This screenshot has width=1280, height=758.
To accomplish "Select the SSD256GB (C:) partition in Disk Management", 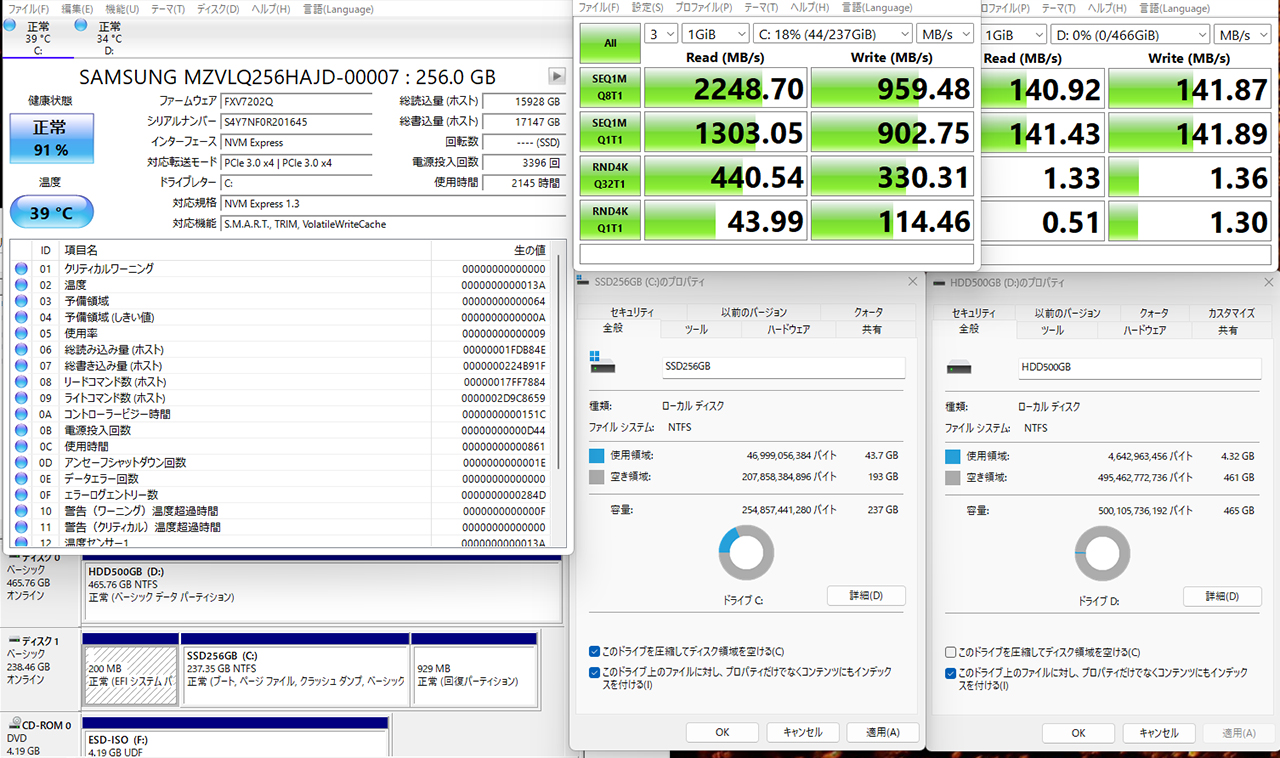I will (x=294, y=668).
